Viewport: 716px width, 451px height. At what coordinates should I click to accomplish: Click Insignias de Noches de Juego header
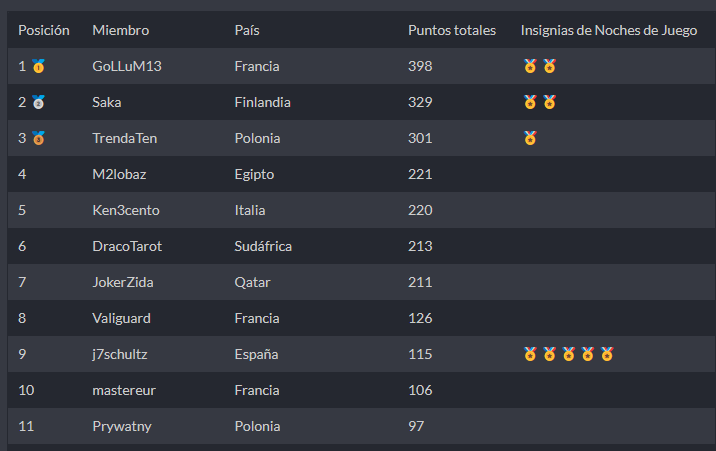[608, 30]
